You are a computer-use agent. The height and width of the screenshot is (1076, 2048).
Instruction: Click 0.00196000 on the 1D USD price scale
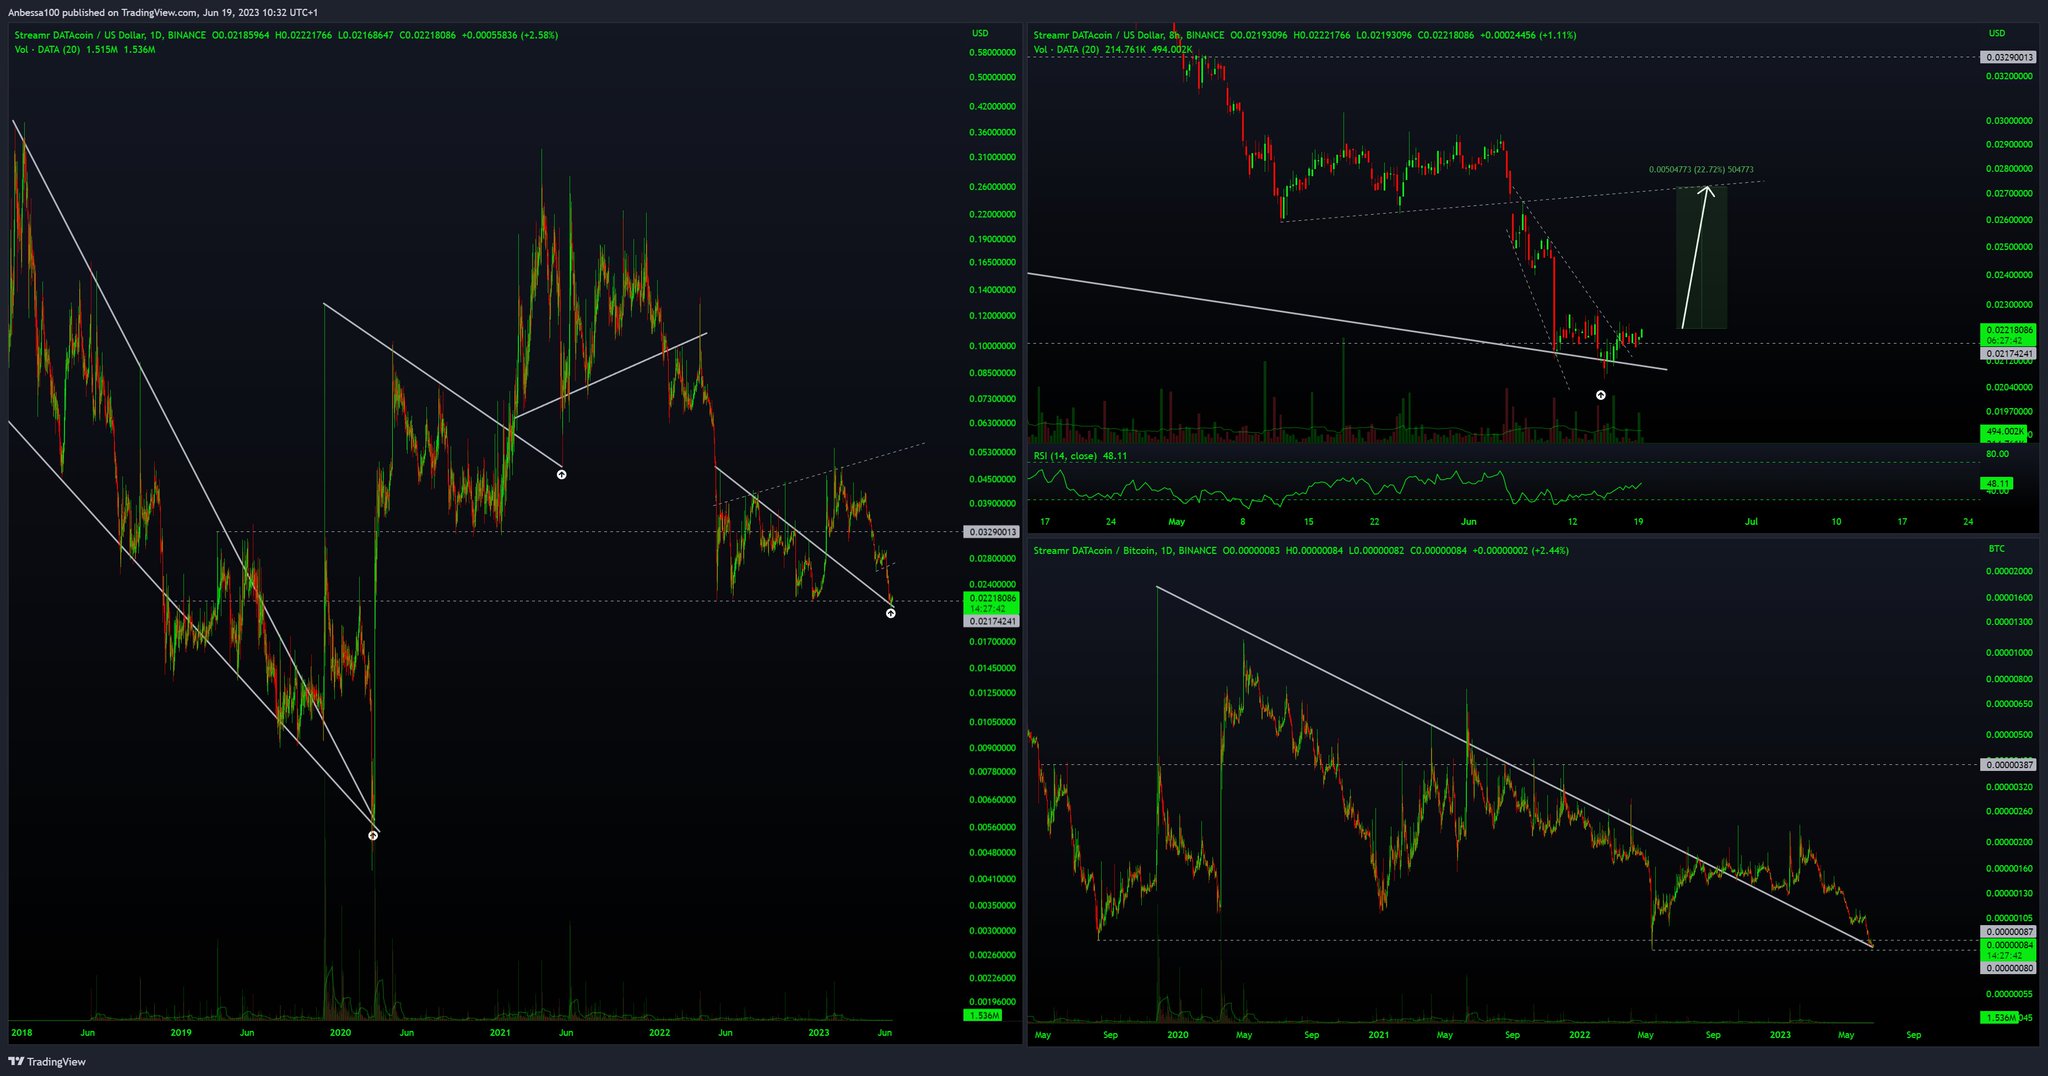(x=993, y=1001)
